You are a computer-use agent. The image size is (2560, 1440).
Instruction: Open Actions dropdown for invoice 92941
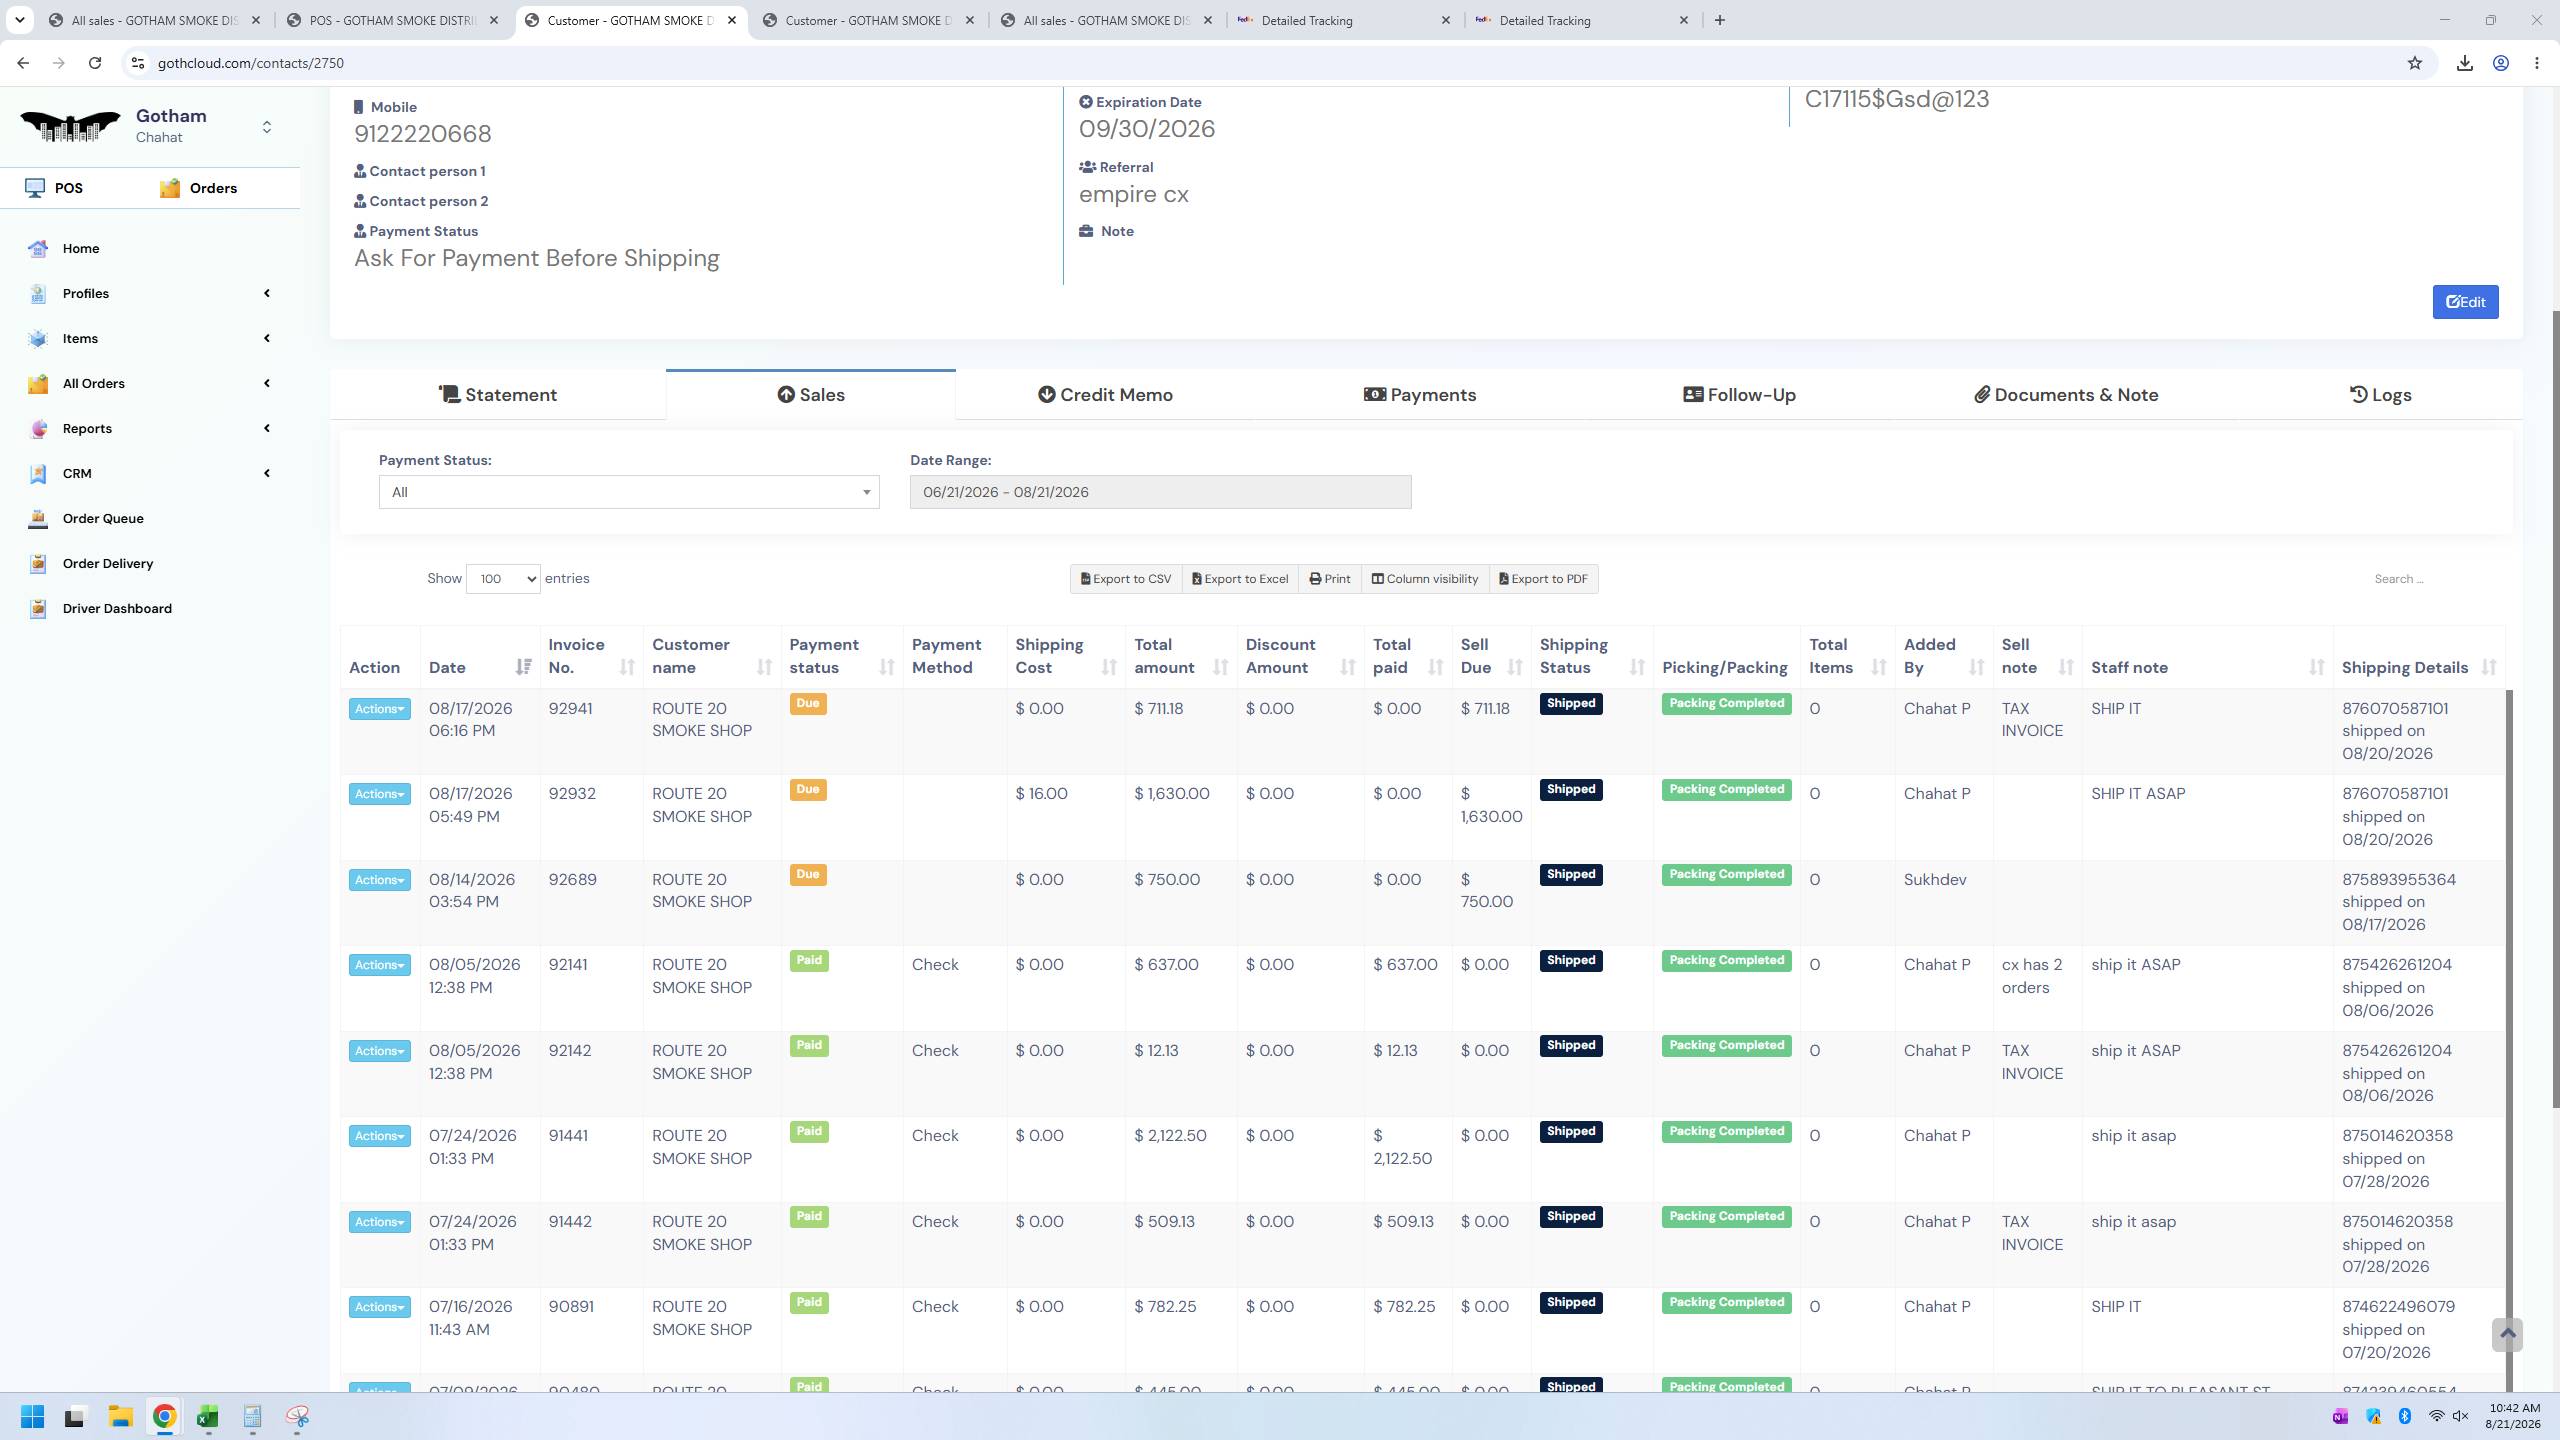pos(379,709)
